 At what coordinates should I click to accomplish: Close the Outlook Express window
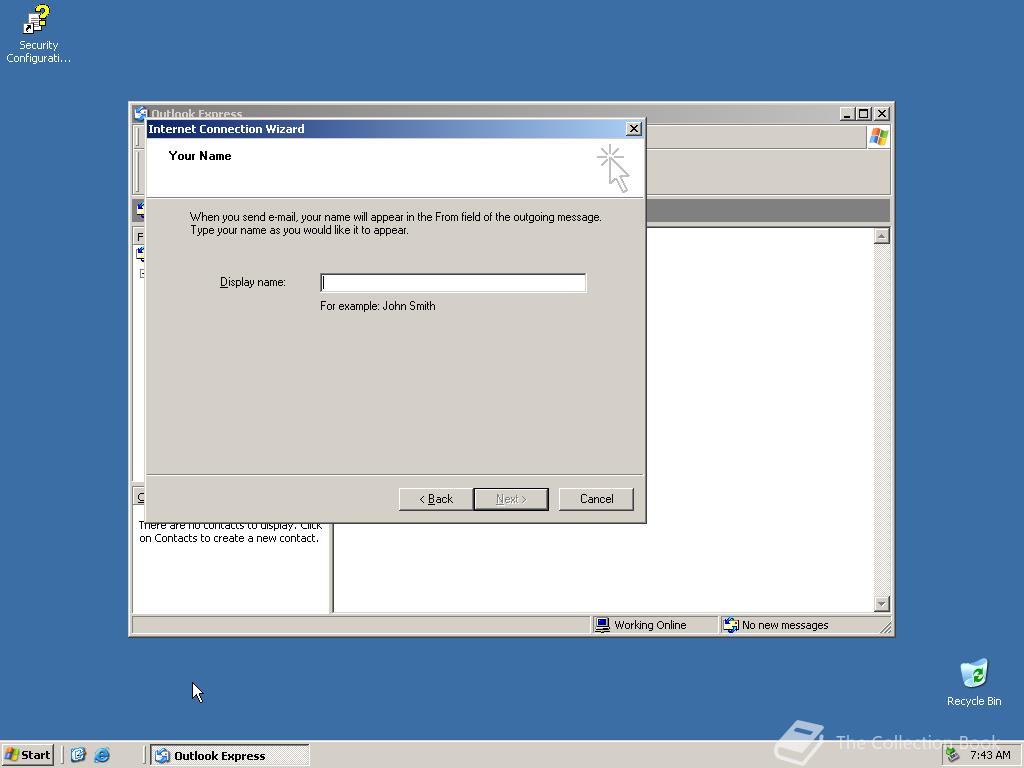click(882, 114)
